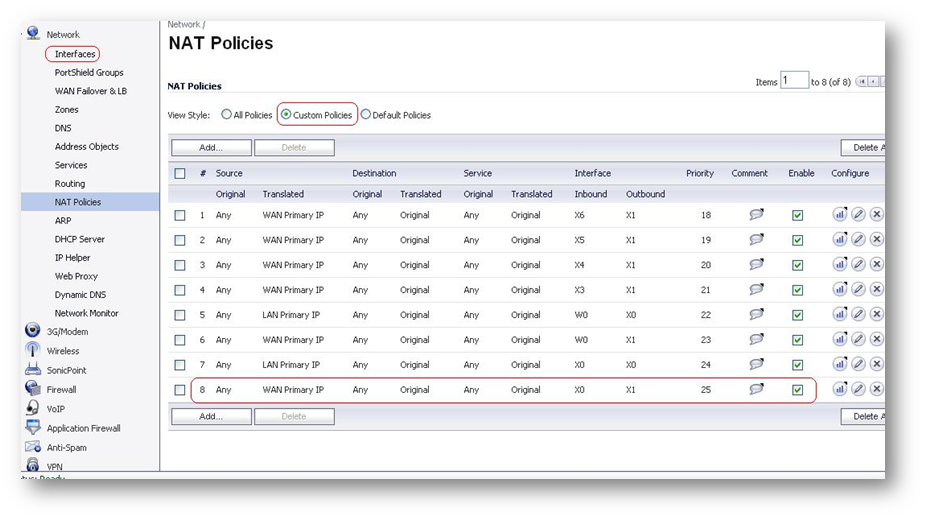Open the Interfaces page in Network menu
927x521 pixels.
[75, 54]
